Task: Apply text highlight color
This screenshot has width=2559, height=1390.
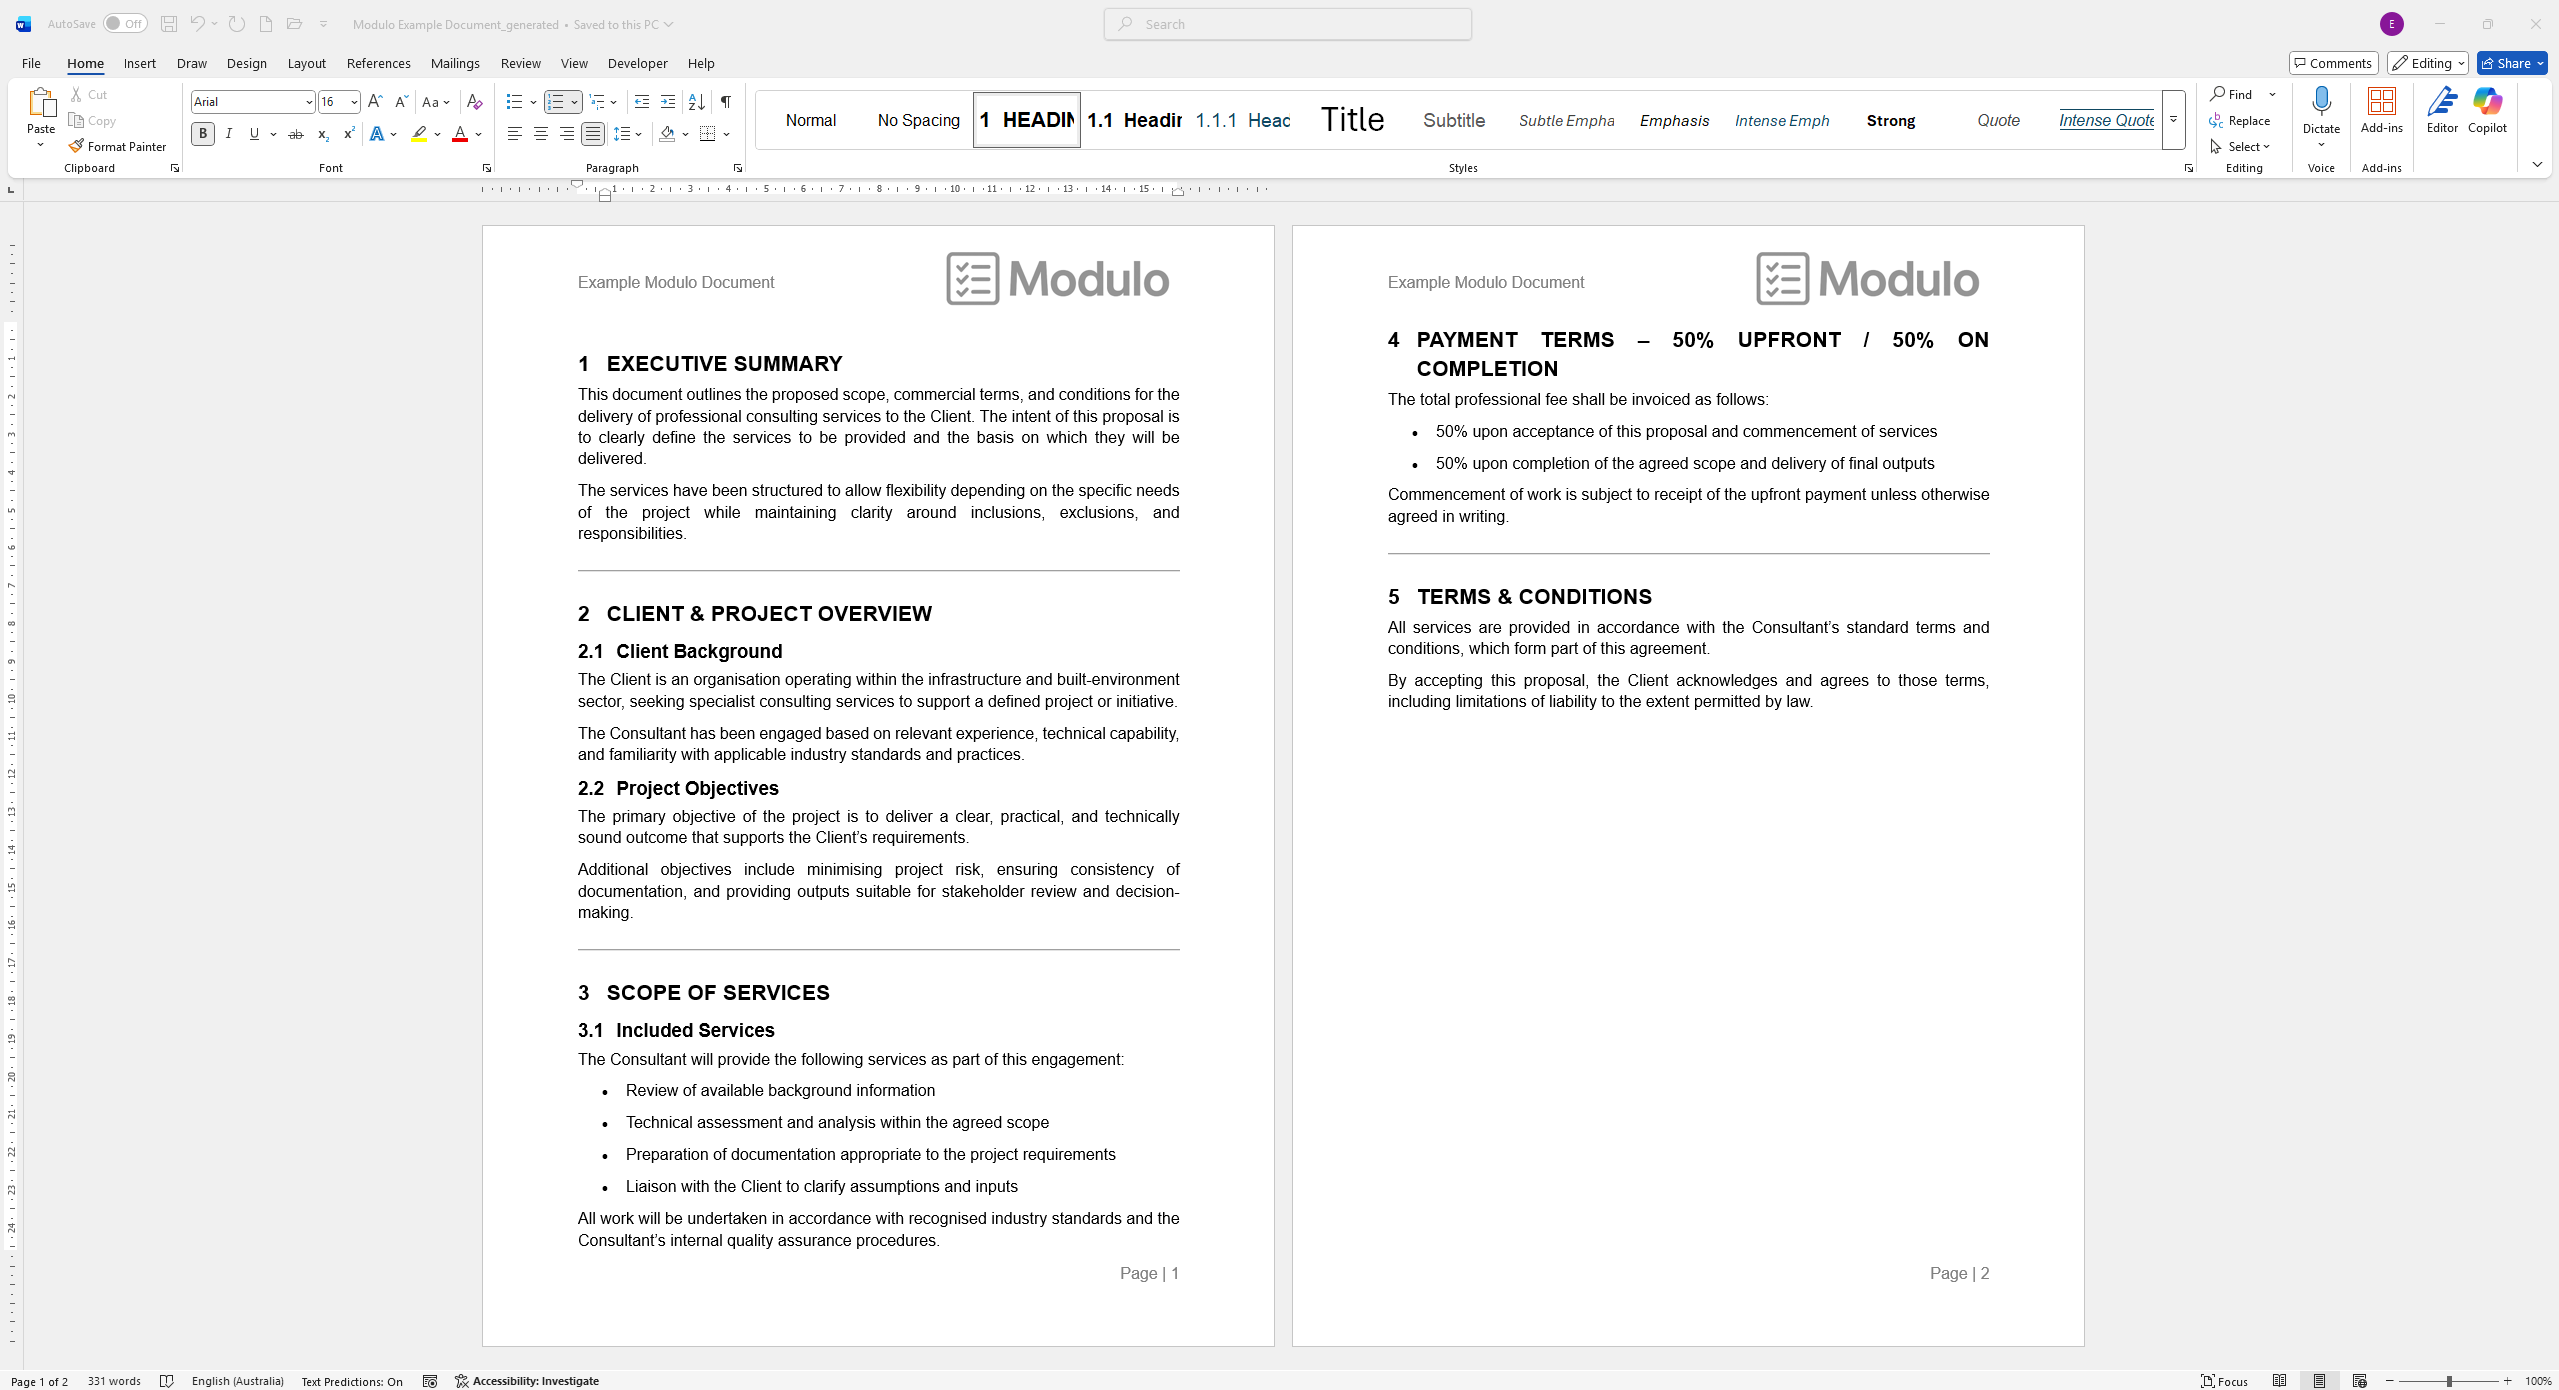Action: point(418,133)
